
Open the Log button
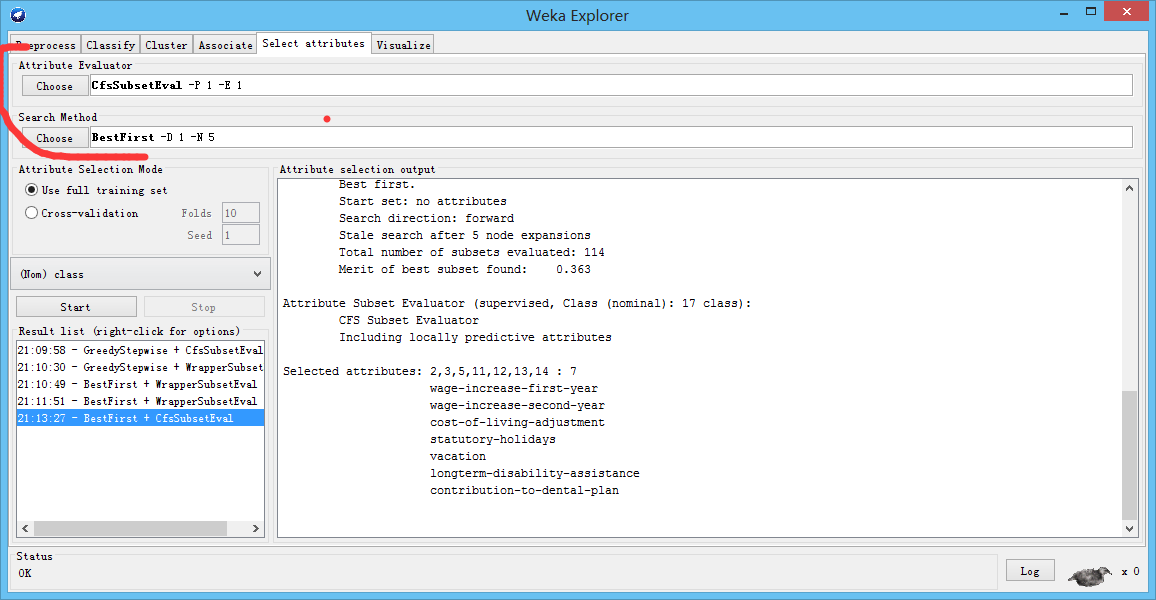point(1030,571)
